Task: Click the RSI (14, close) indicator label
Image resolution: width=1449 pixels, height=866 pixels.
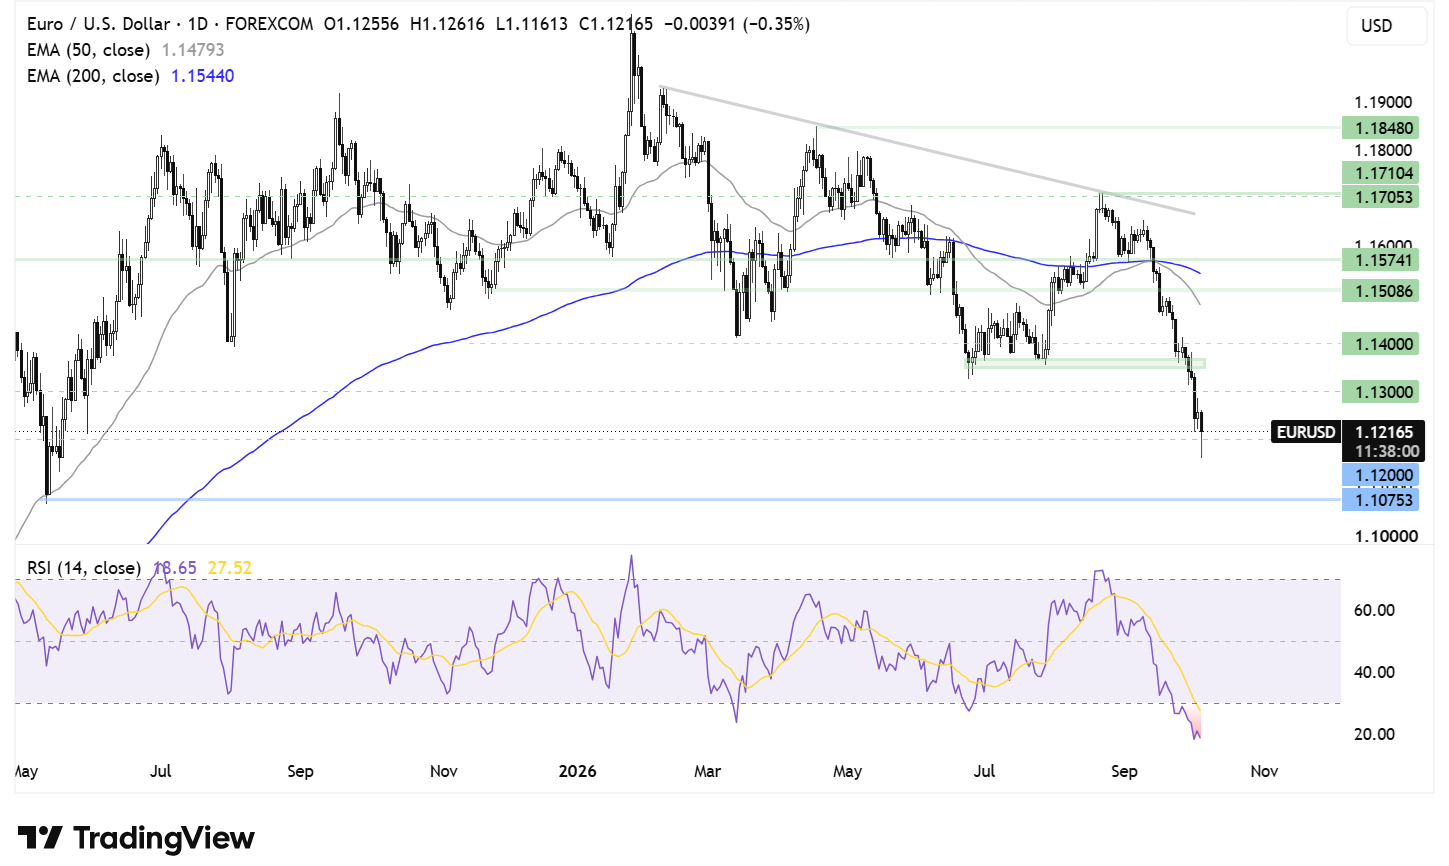Action: pyautogui.click(x=84, y=568)
